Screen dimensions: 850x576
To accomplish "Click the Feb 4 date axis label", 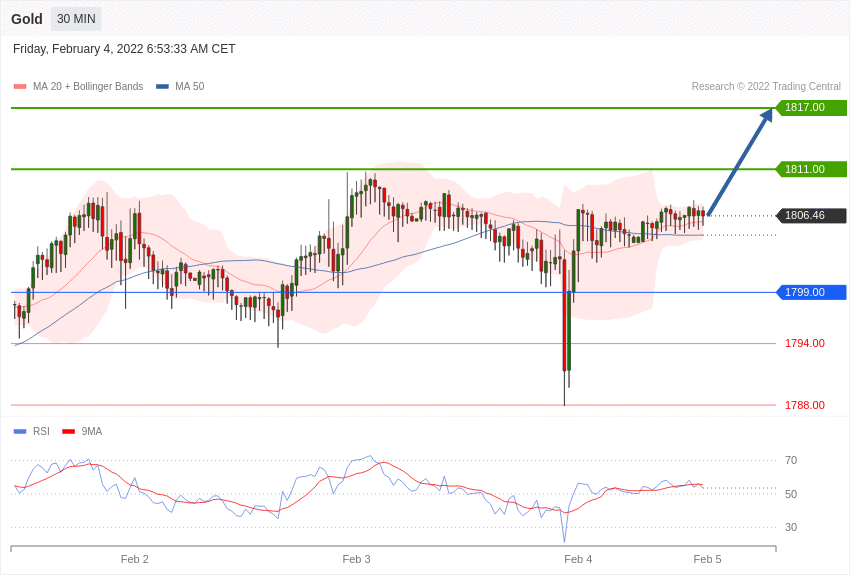I will [x=578, y=559].
